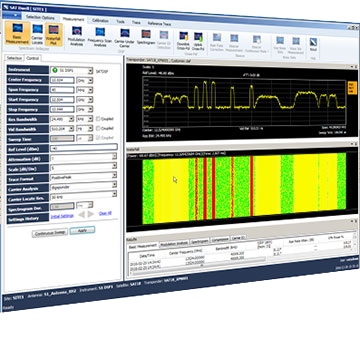Viewport: 360px width, 360px height.
Task: Open Center Frequency unit dropdown
Action: pyautogui.click(x=91, y=80)
